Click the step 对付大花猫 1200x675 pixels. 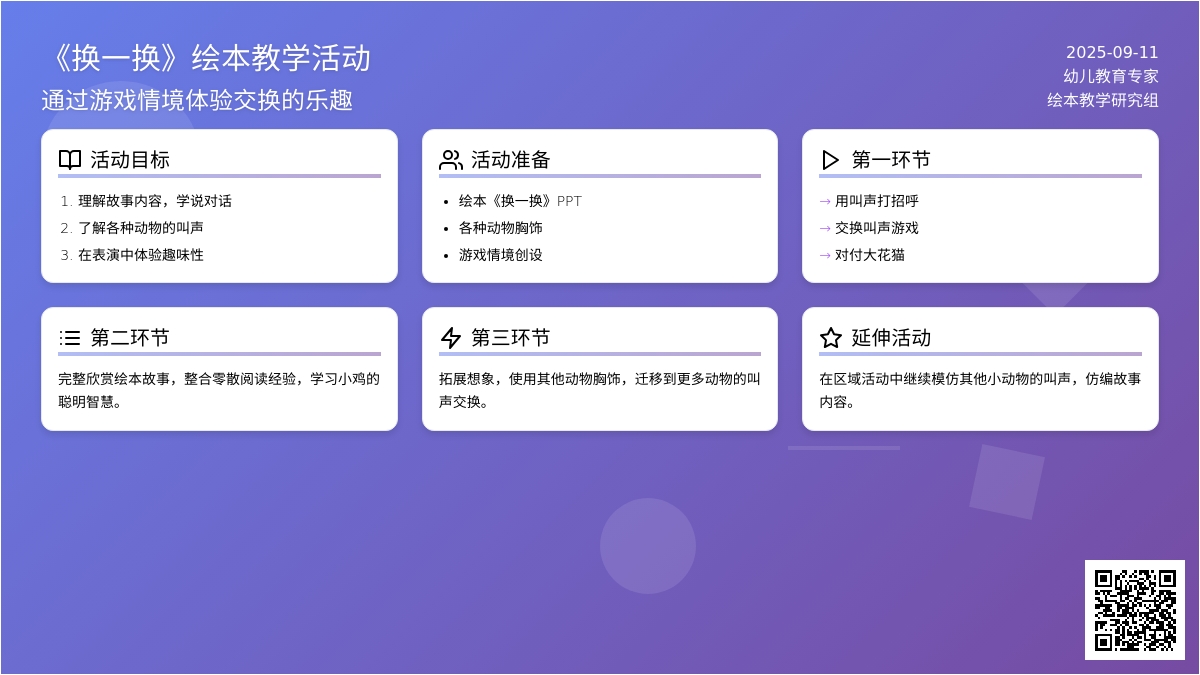(x=870, y=255)
